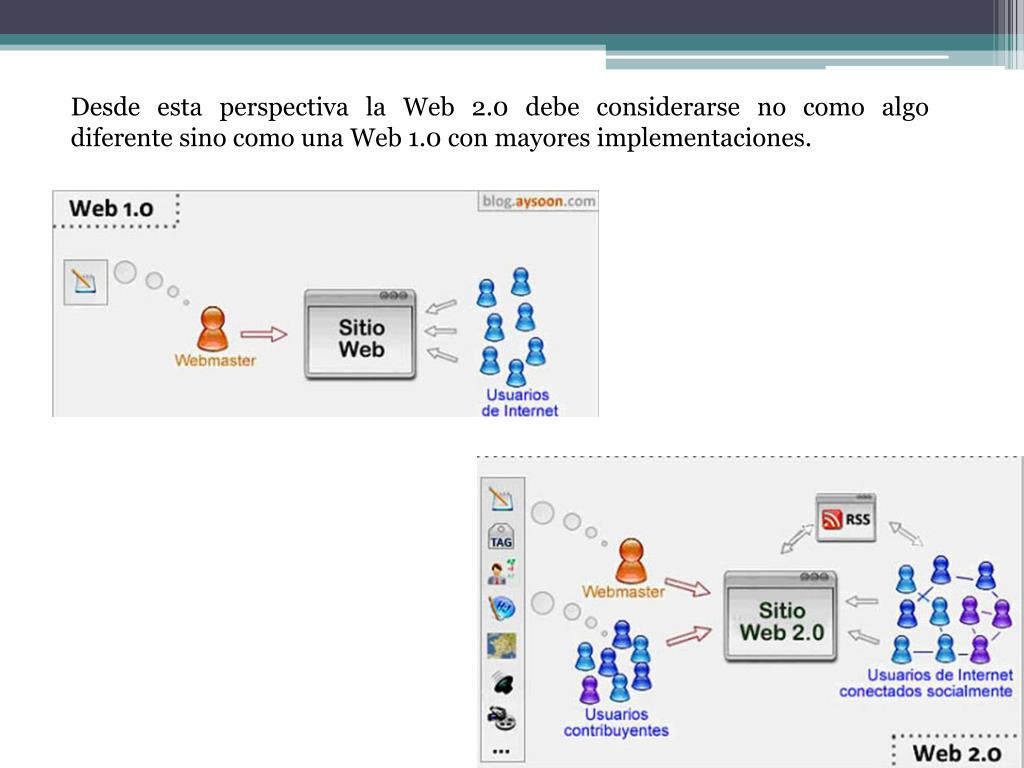Click 'Usuarios de Internet conectados socialmente' caption
The height and width of the screenshot is (768, 1024).
tap(926, 683)
